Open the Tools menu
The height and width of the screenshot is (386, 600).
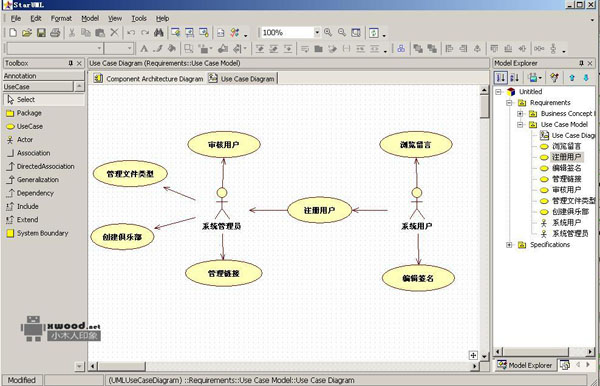pyautogui.click(x=139, y=18)
